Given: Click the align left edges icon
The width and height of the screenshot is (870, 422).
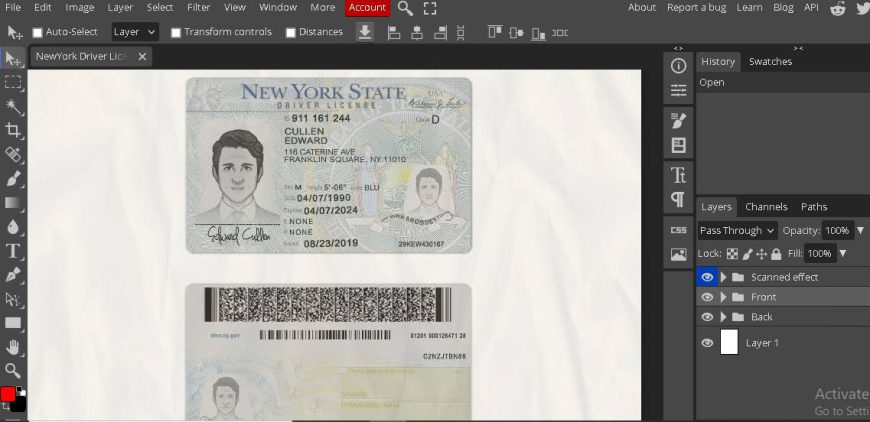Looking at the screenshot, I should point(393,33).
